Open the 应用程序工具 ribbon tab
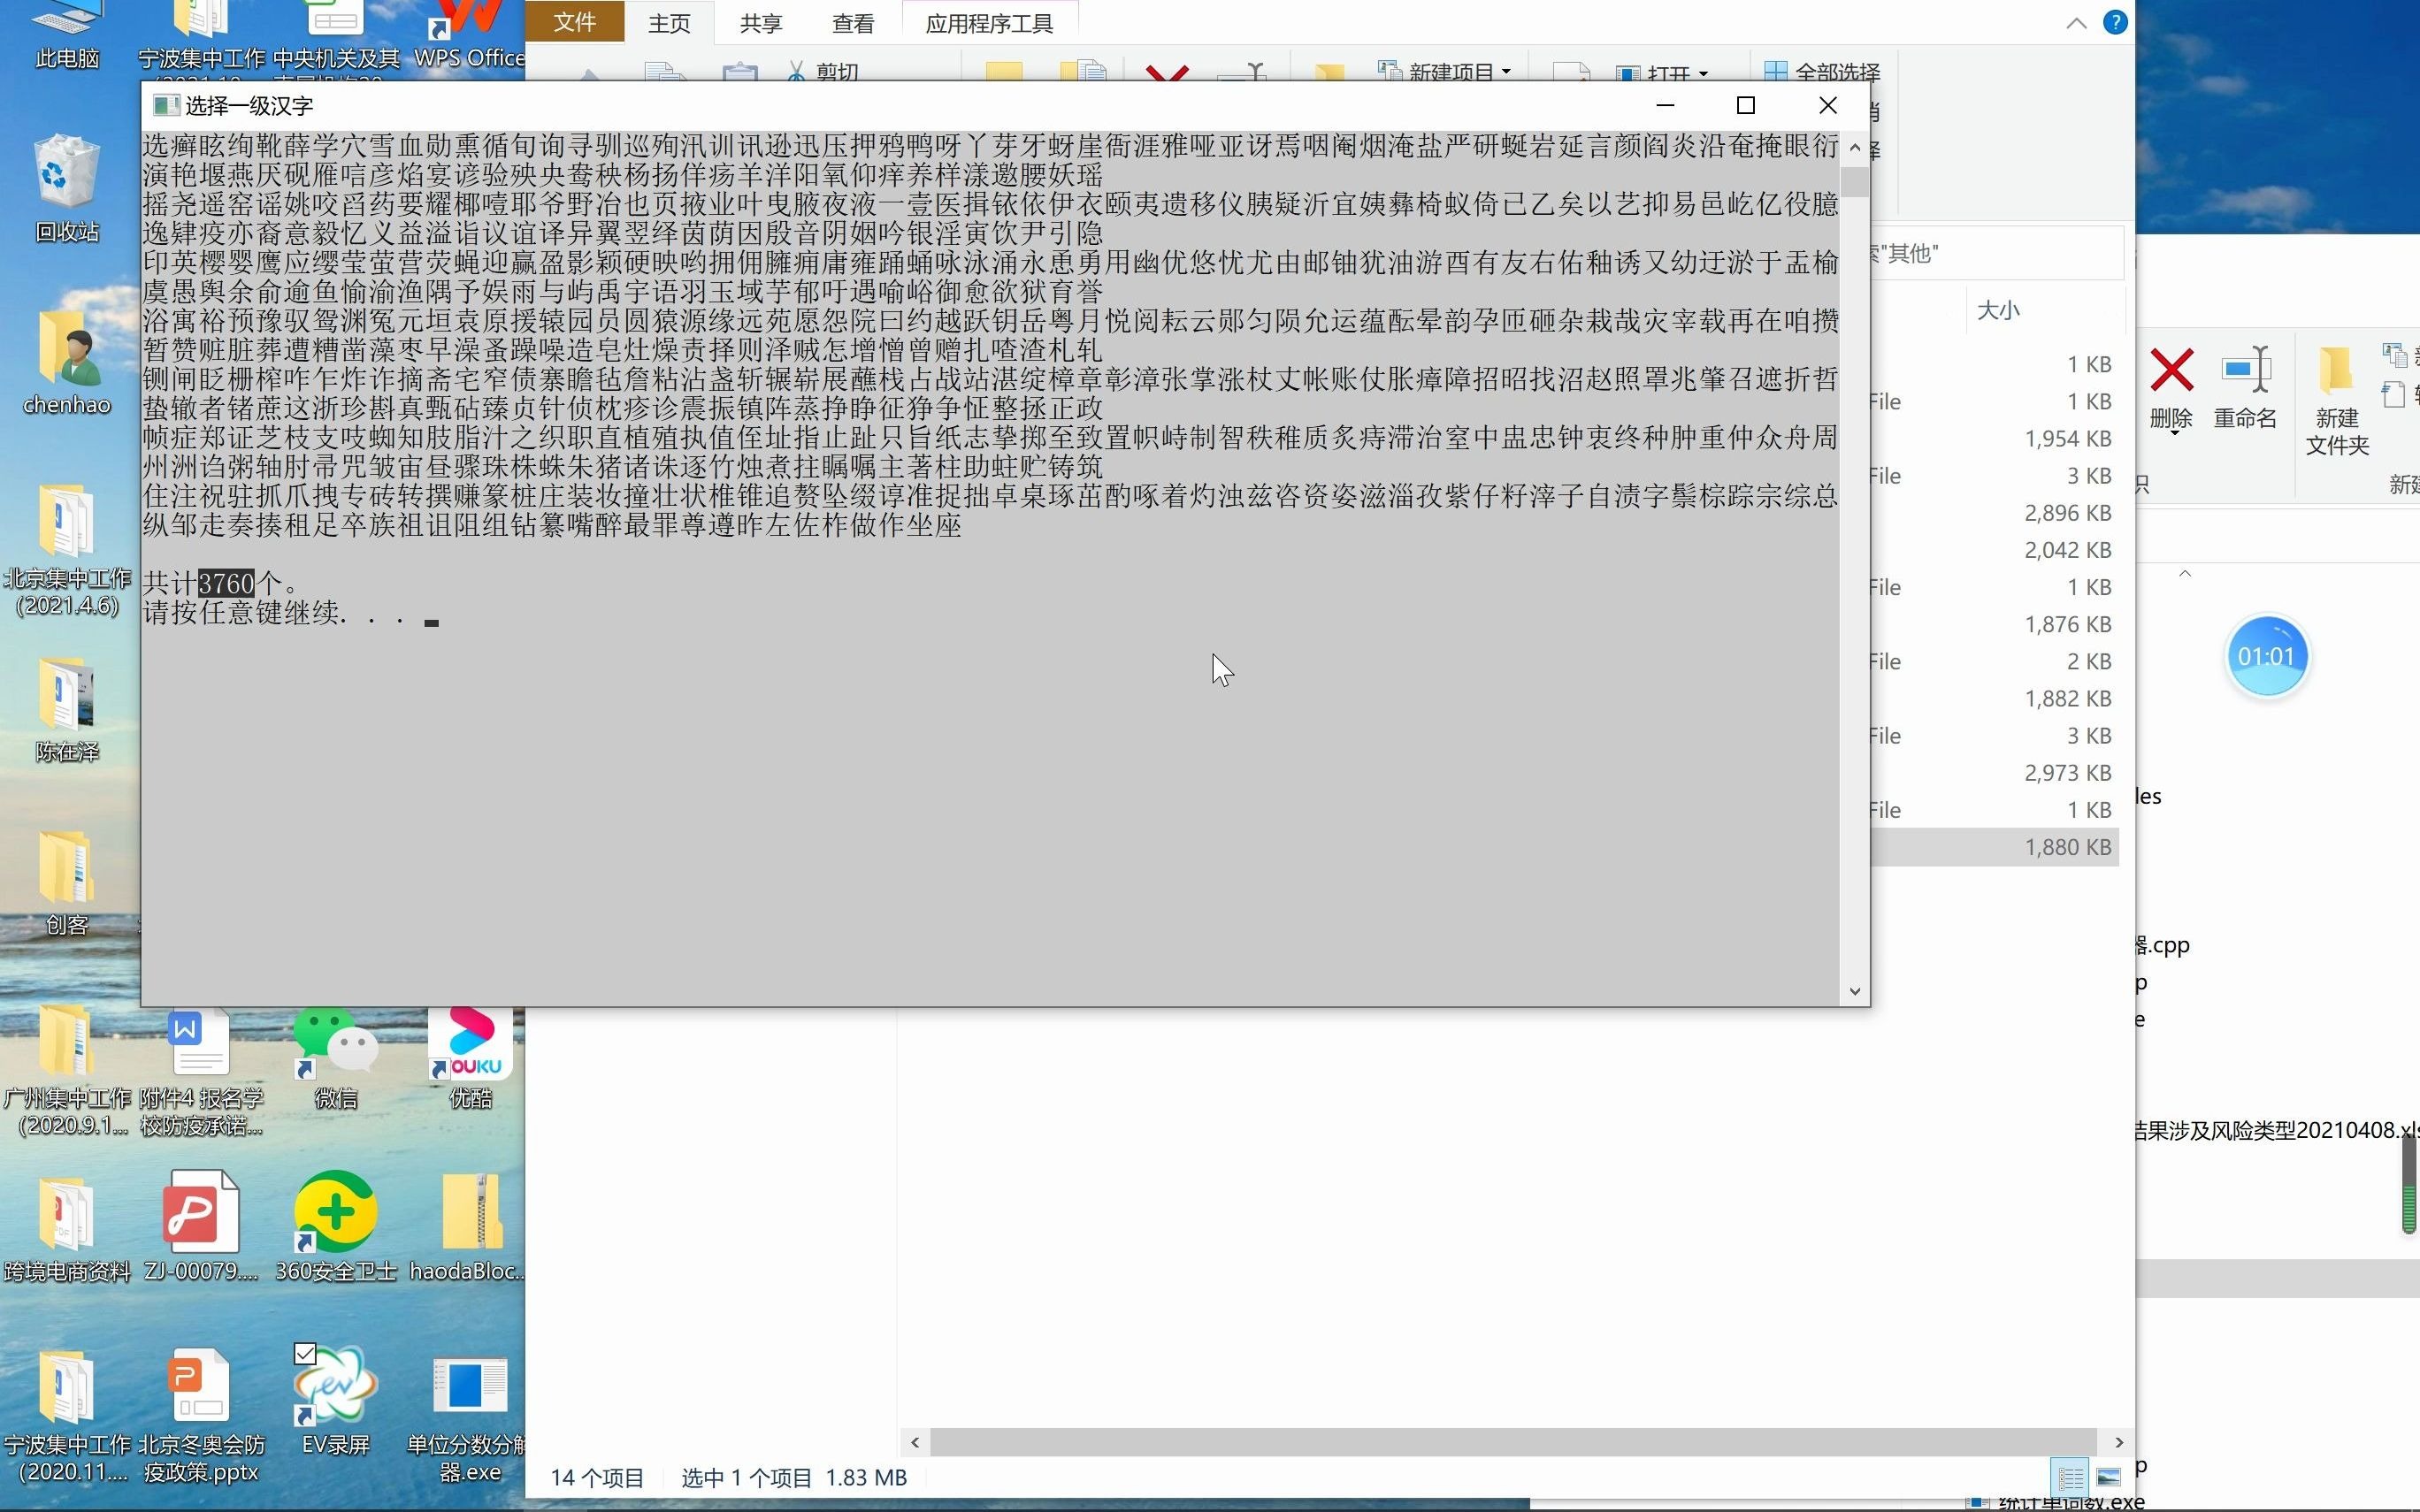Viewport: 2420px width, 1512px height. pyautogui.click(x=989, y=23)
